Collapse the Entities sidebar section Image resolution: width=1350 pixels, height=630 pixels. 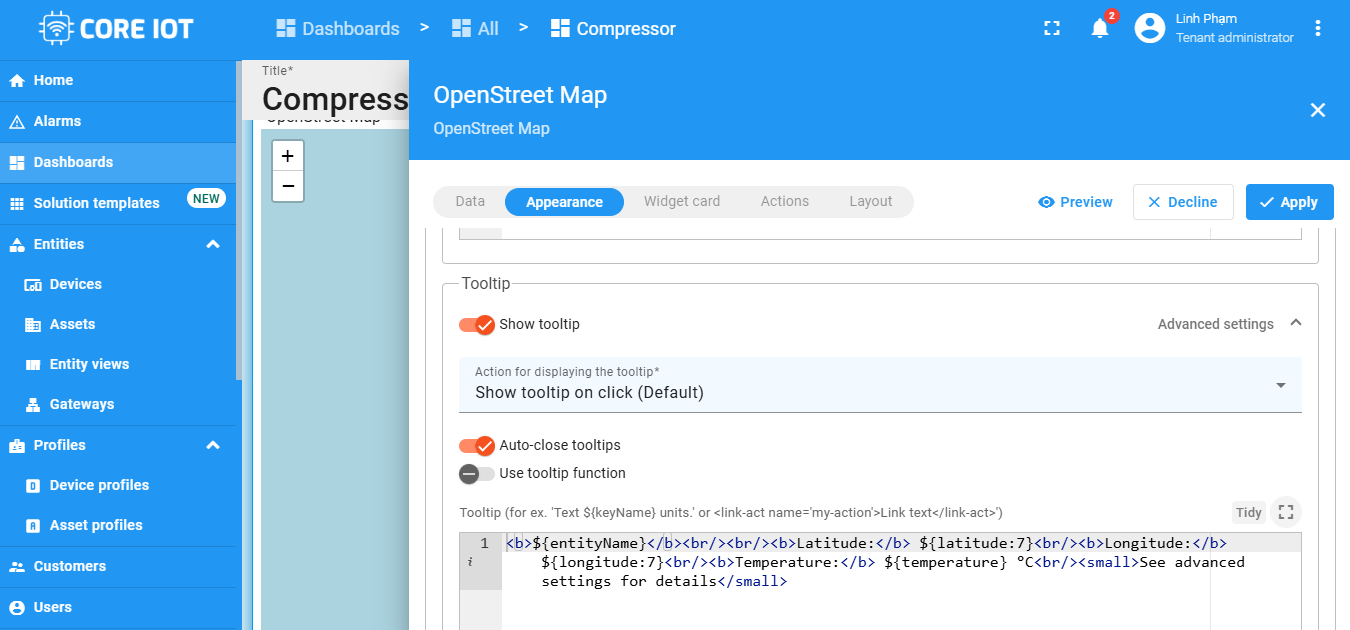(x=213, y=244)
